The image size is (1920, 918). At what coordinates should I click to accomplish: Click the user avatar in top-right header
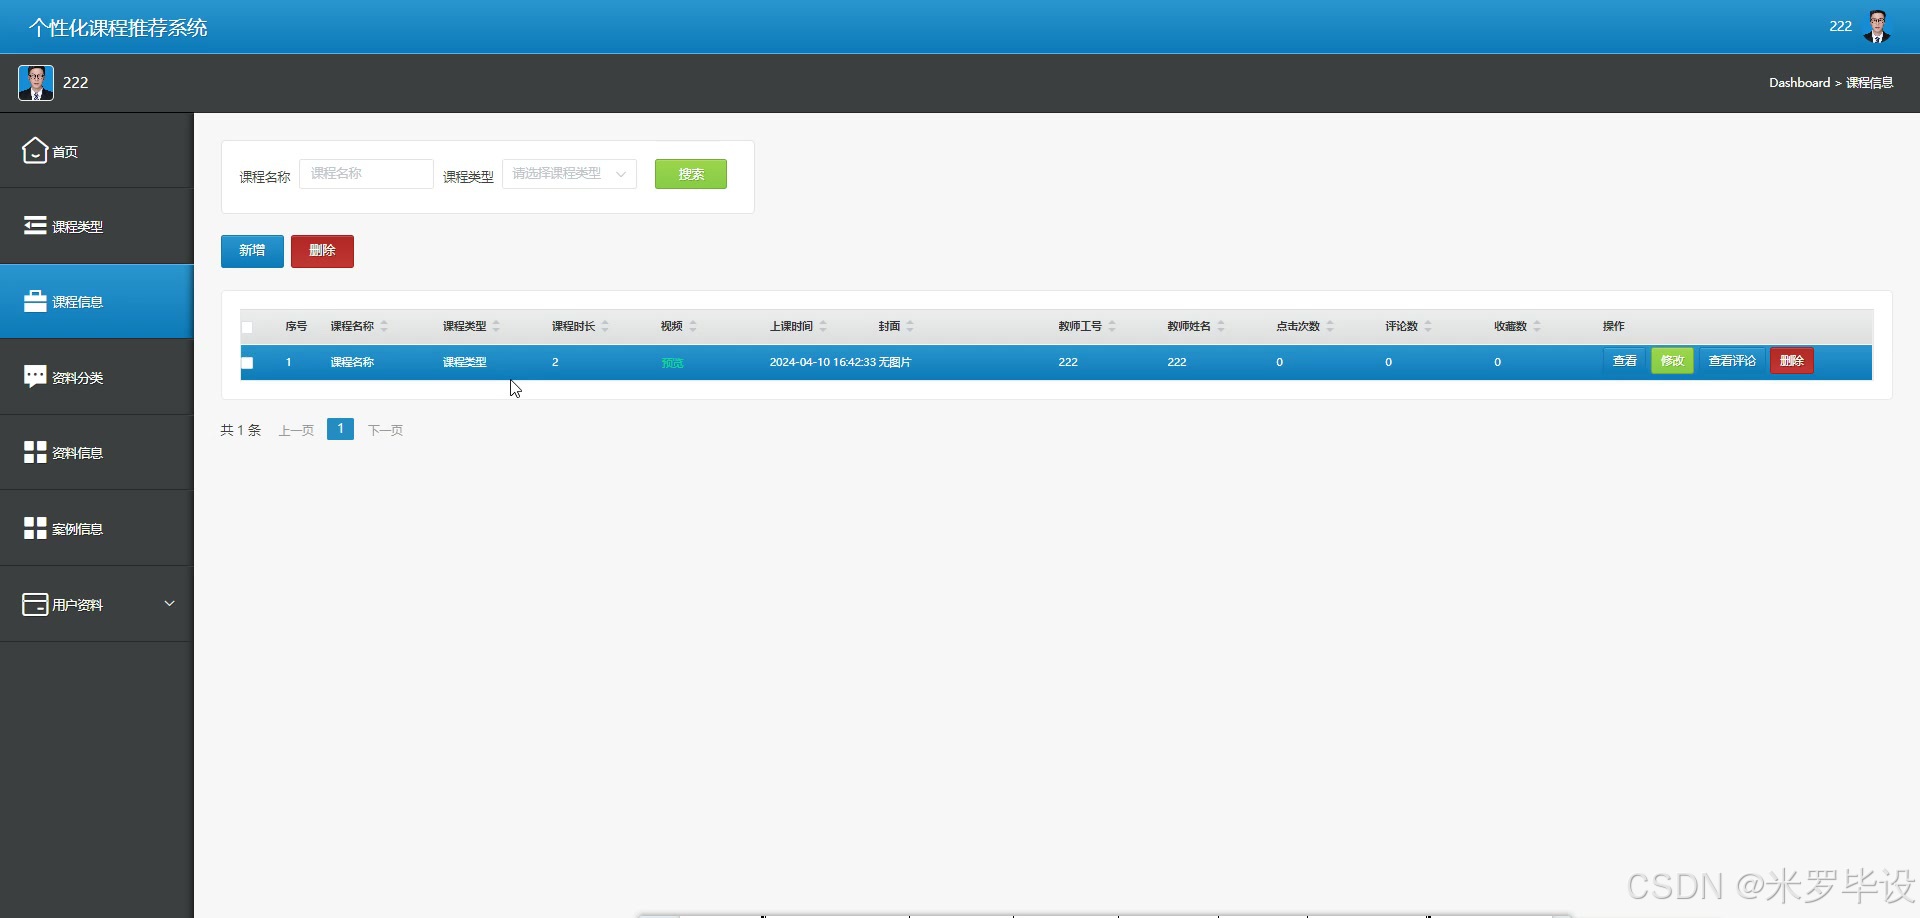(x=1877, y=27)
